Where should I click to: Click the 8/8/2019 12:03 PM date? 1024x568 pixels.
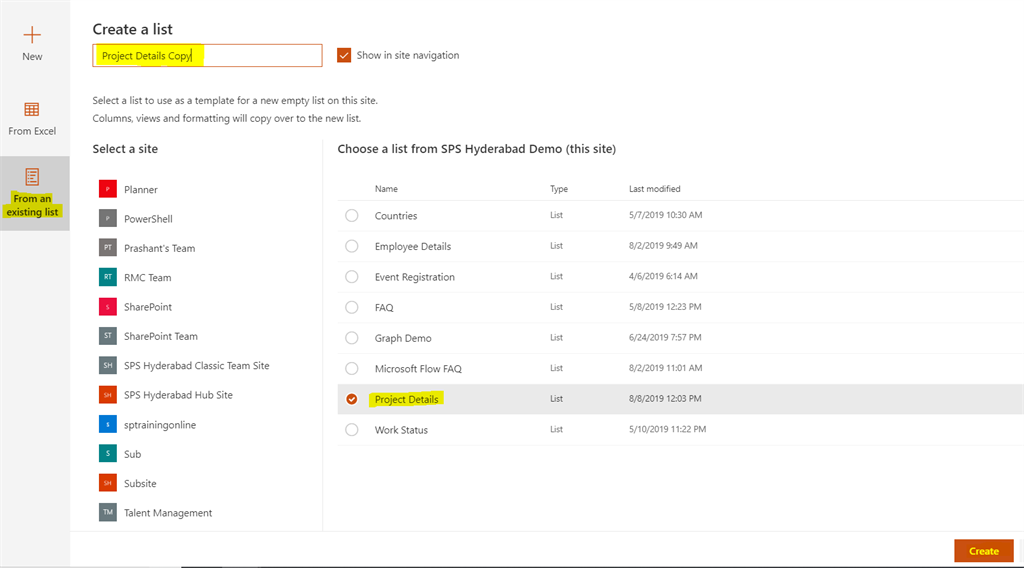click(665, 398)
